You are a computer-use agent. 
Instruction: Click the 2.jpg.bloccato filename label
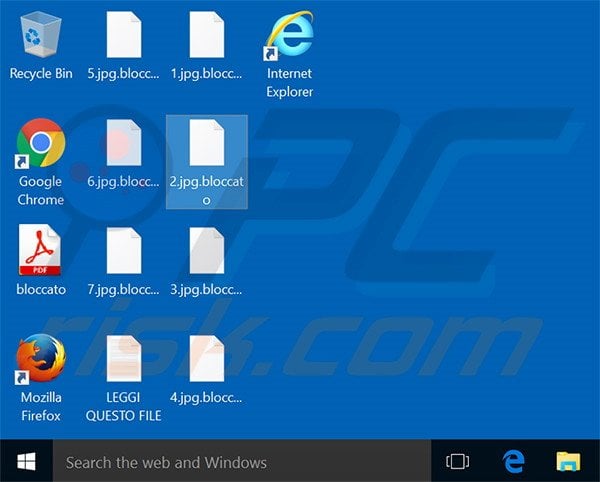coord(206,190)
